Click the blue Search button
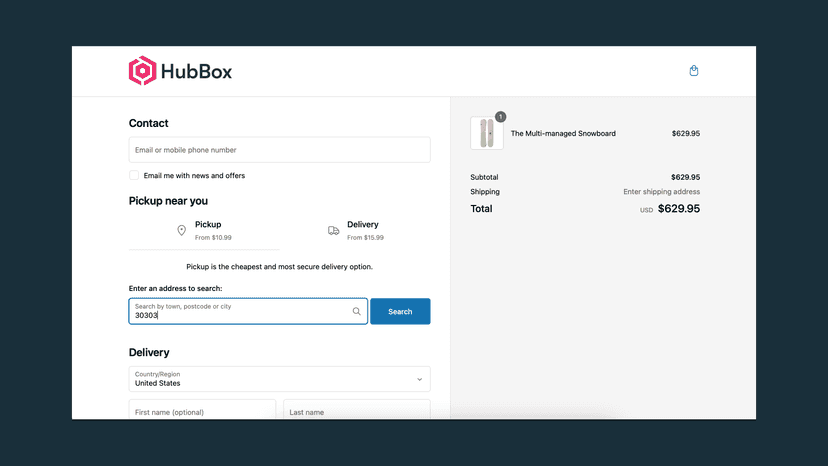 [x=400, y=311]
